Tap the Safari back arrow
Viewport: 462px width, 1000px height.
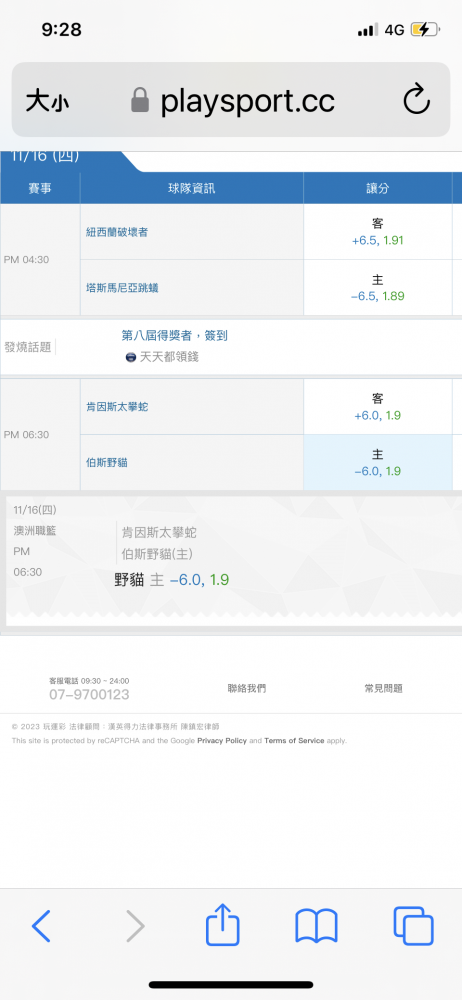[41, 926]
